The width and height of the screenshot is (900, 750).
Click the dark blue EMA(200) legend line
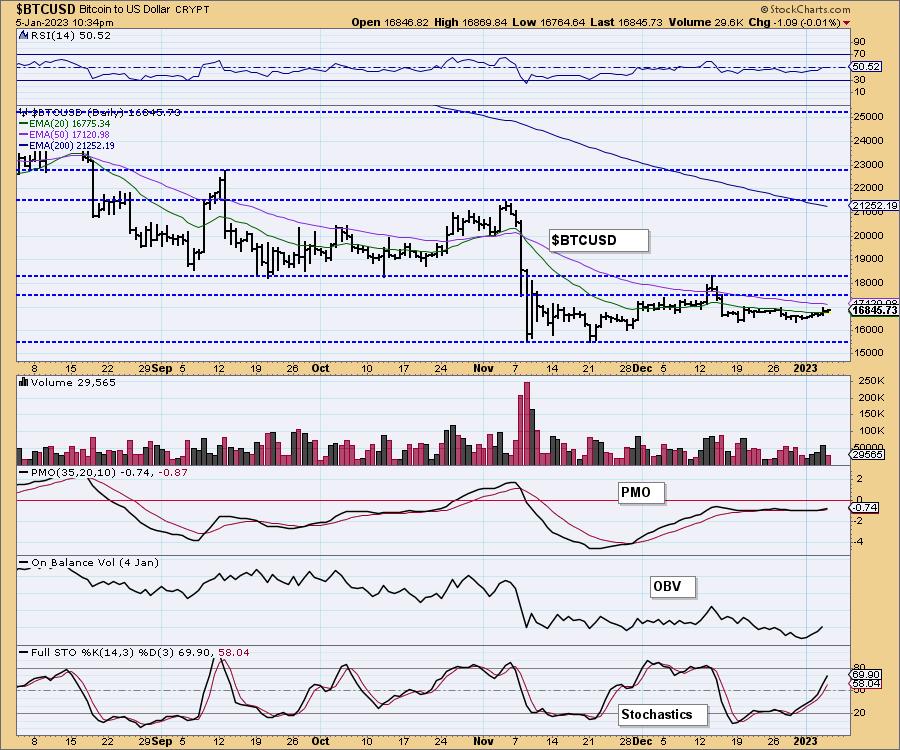[24, 146]
